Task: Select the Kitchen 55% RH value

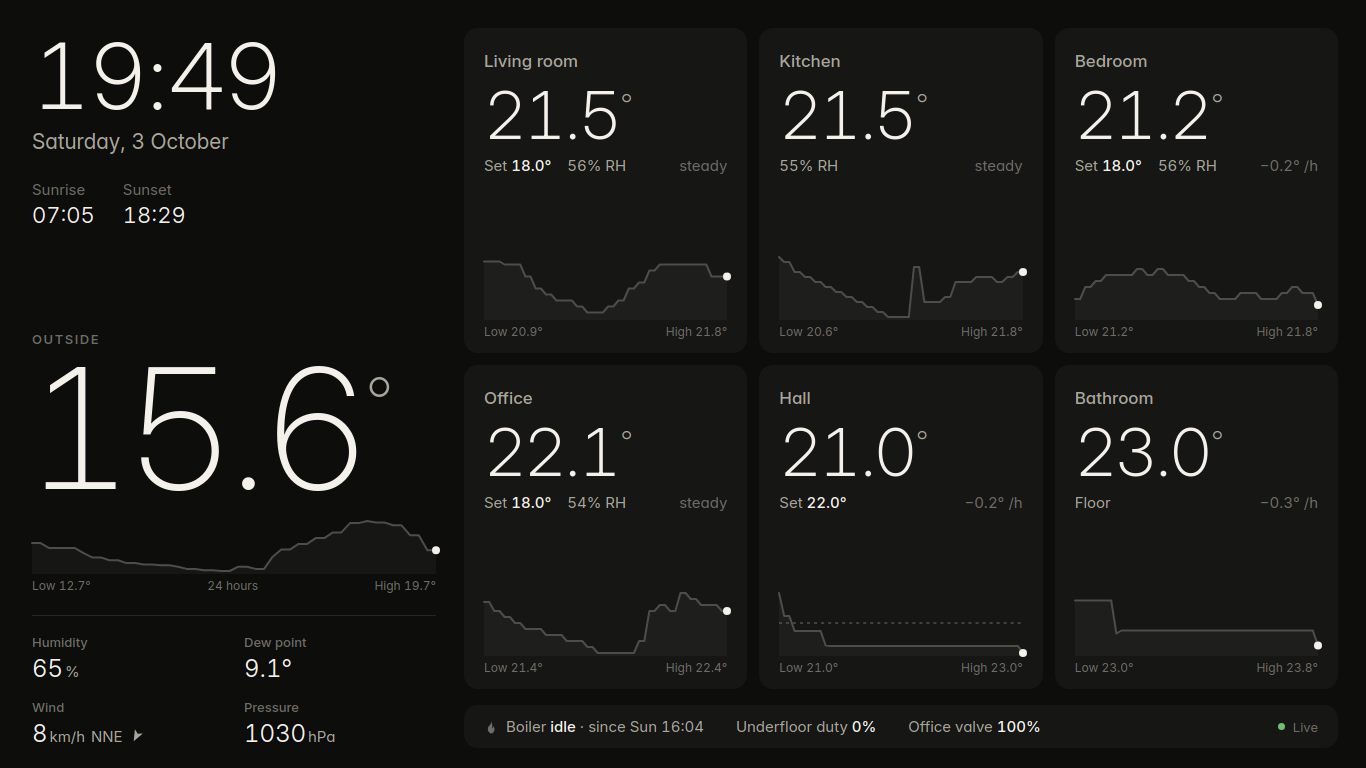Action: click(x=809, y=166)
